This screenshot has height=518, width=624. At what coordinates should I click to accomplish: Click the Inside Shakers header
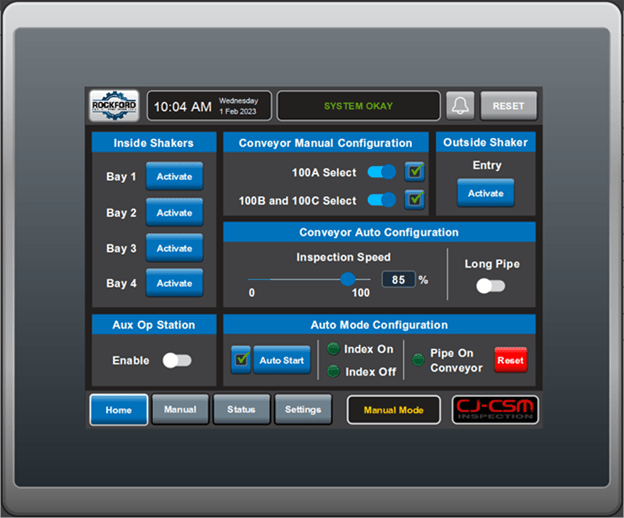click(x=154, y=142)
